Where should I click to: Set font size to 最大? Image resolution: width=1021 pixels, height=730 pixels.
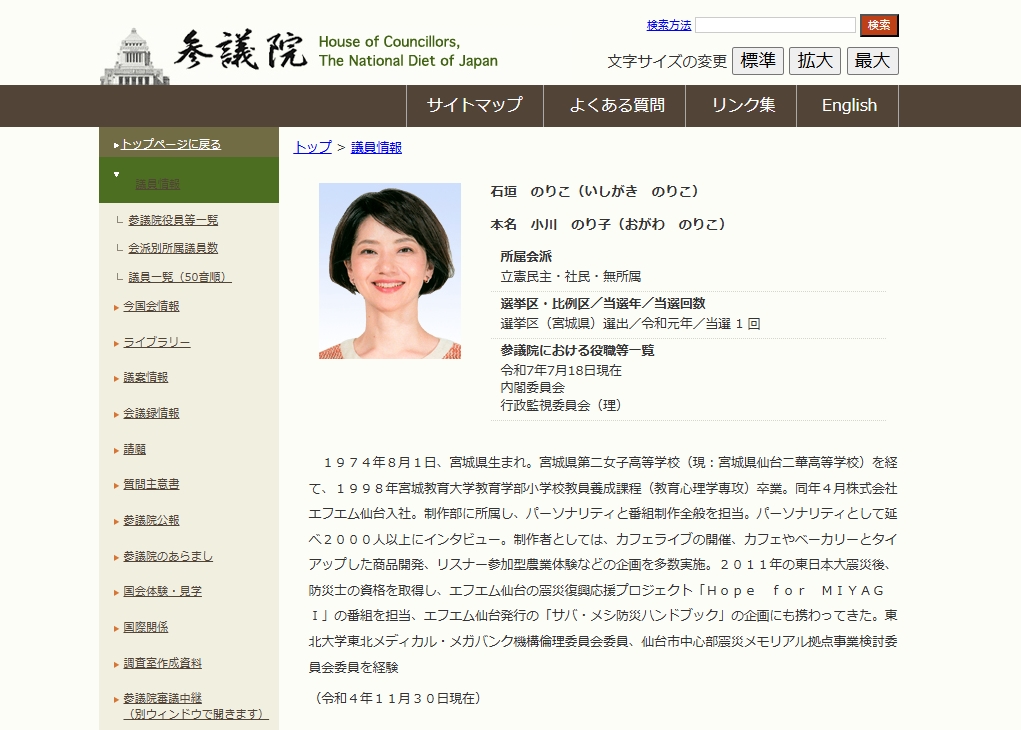tap(873, 61)
